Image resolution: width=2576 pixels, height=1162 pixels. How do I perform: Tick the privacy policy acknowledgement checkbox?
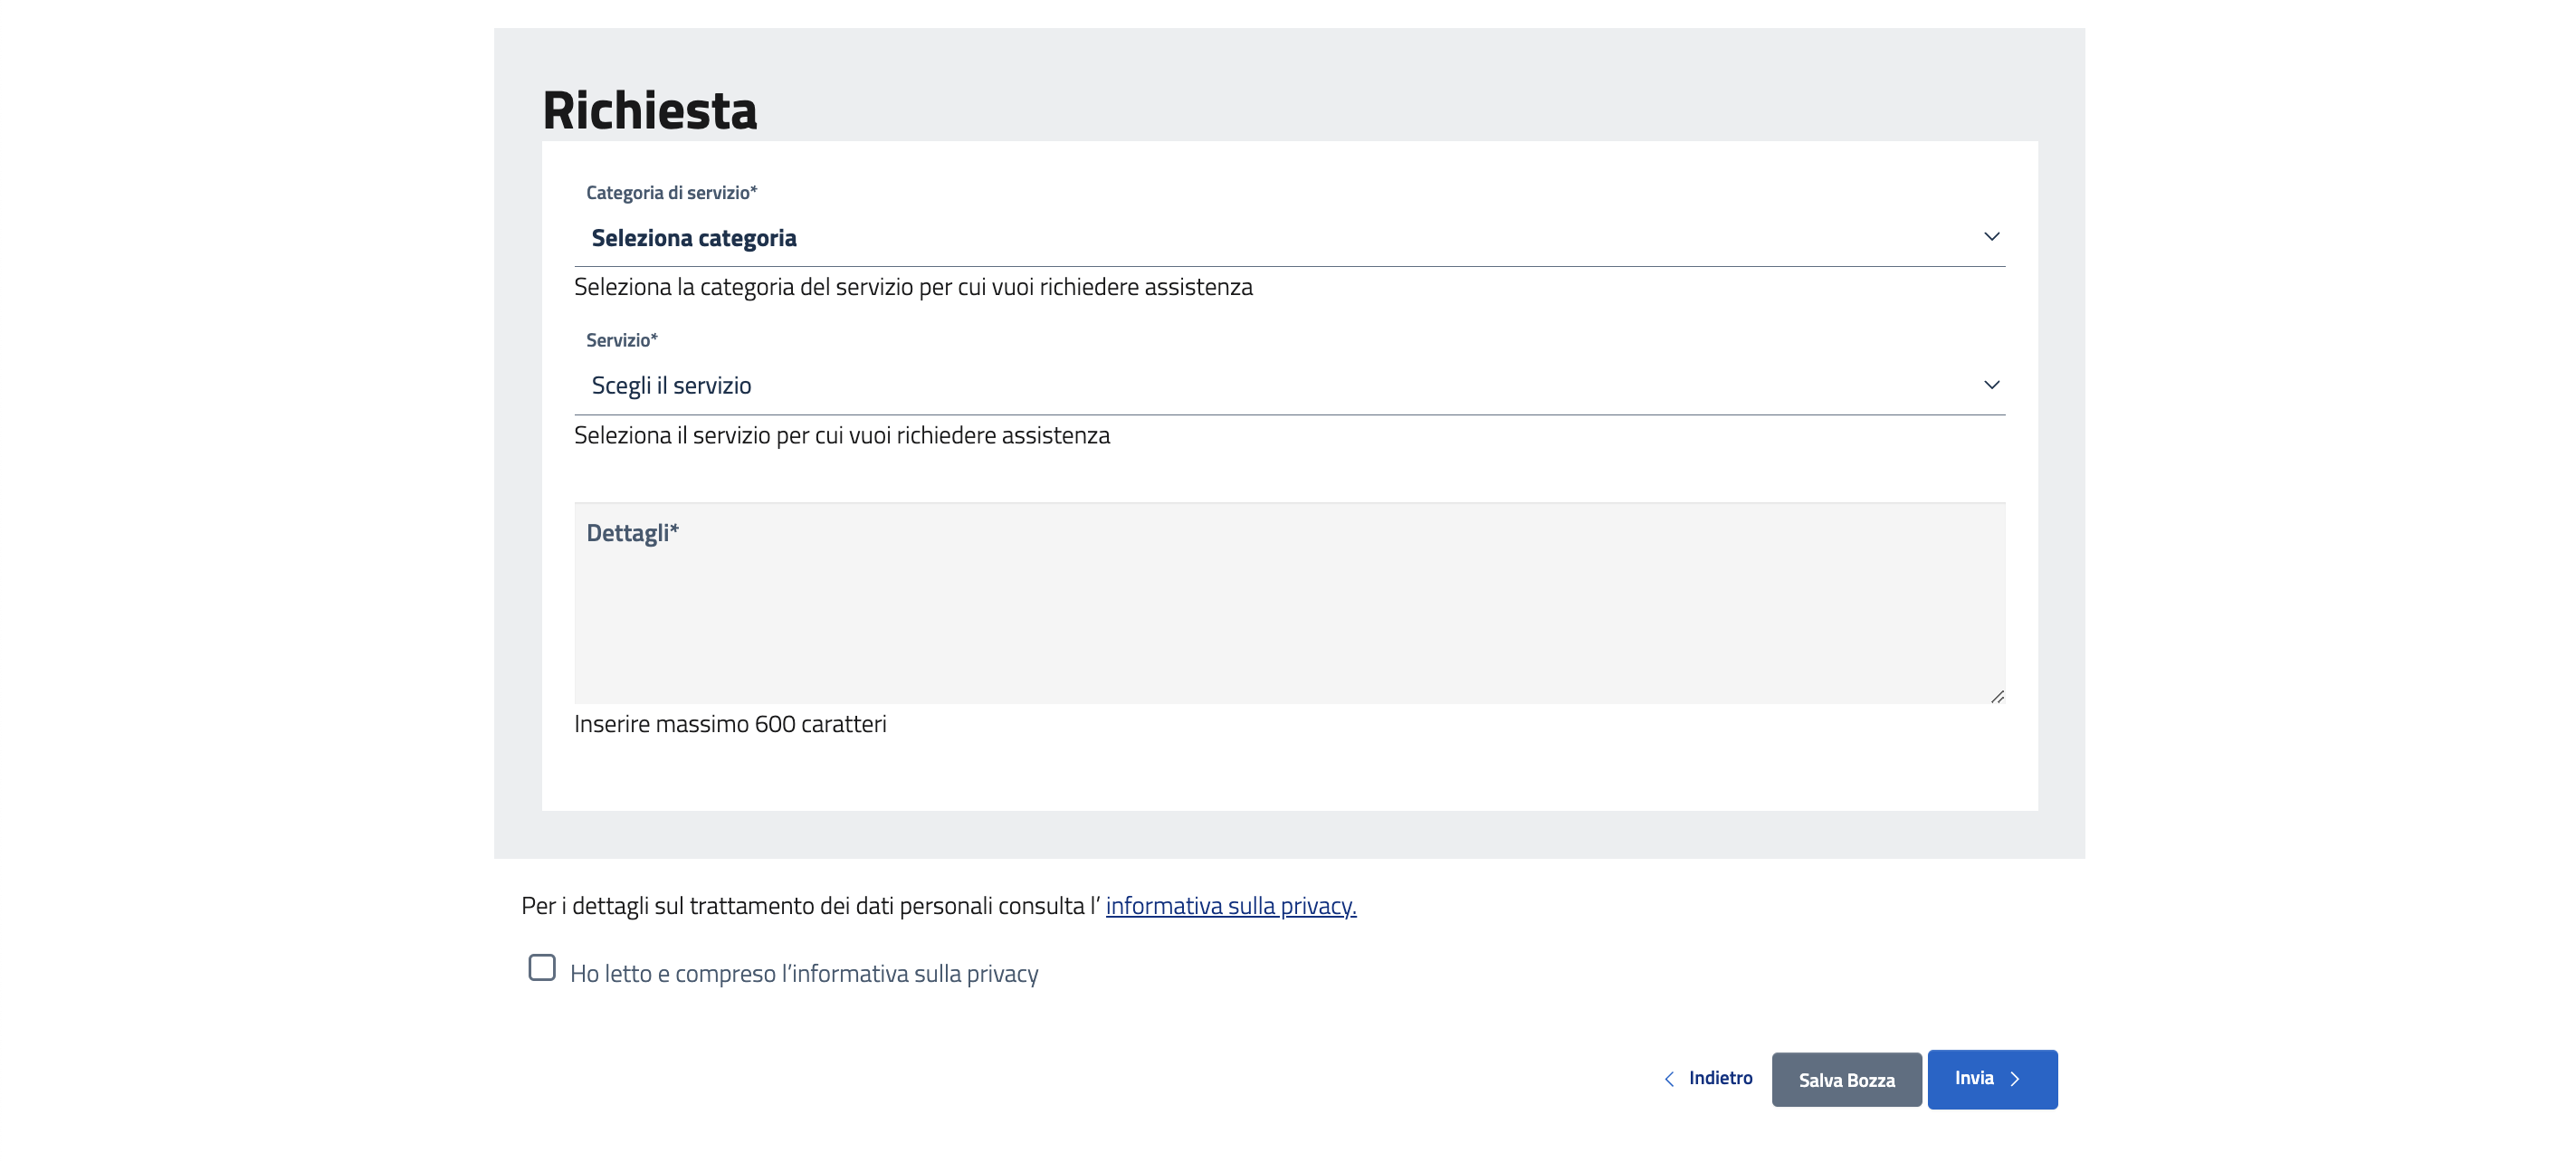point(542,968)
